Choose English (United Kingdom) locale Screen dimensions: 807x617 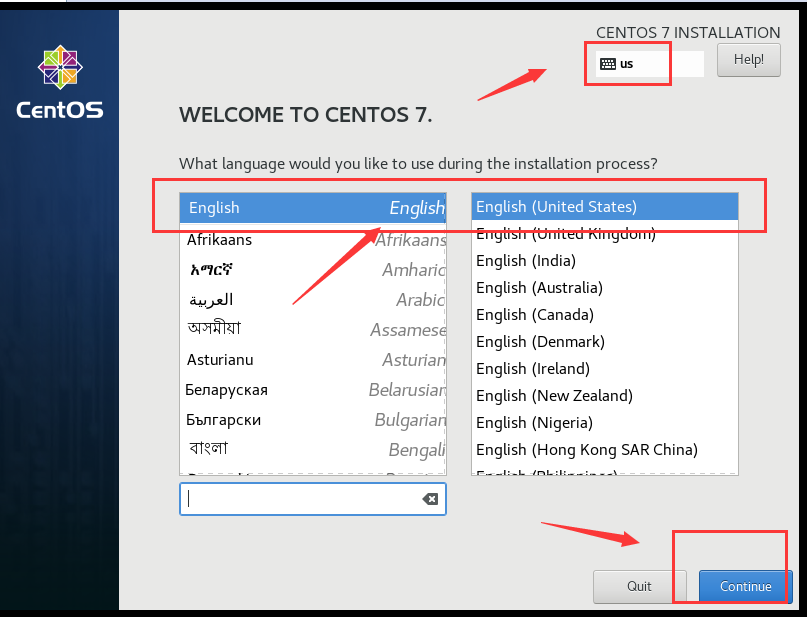click(605, 234)
